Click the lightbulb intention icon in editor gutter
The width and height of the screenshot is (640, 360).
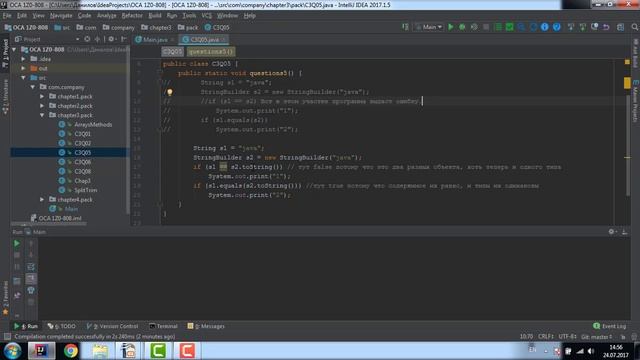click(170, 92)
